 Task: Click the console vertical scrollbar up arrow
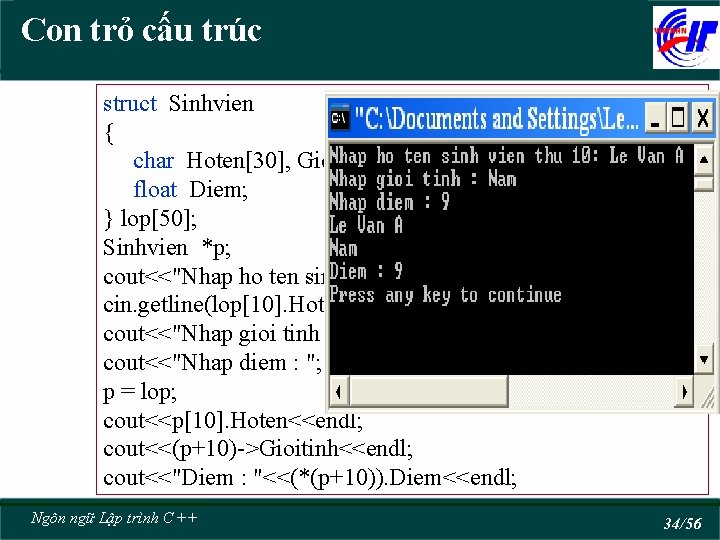tap(703, 159)
